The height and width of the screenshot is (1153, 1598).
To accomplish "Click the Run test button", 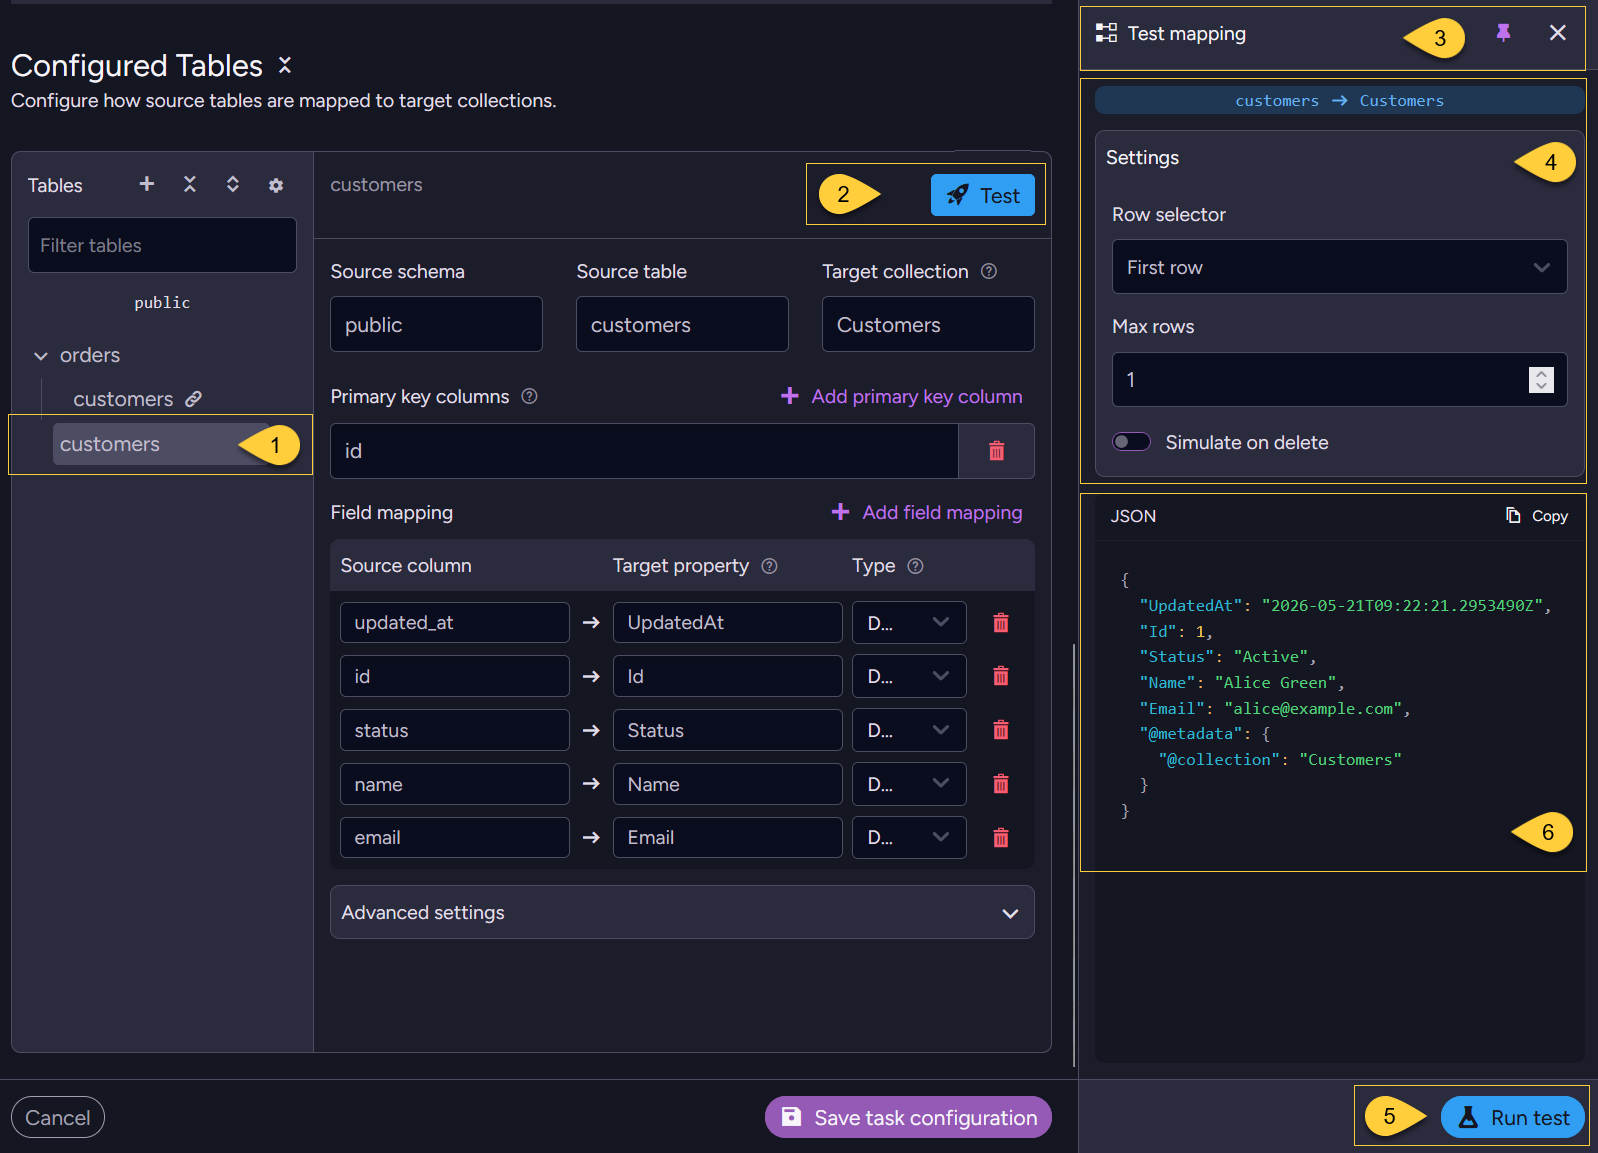I will 1512,1117.
